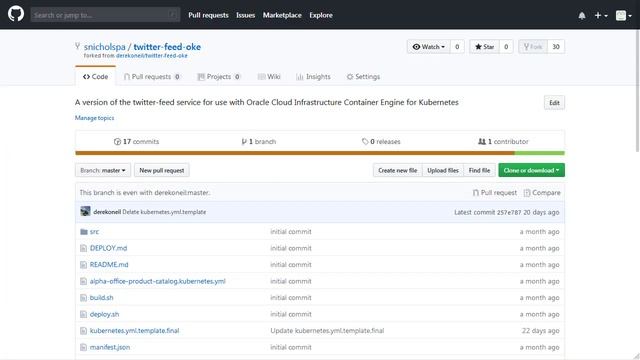Click the Find file button
Image resolution: width=640 pixels, height=360 pixels.
[x=479, y=170]
